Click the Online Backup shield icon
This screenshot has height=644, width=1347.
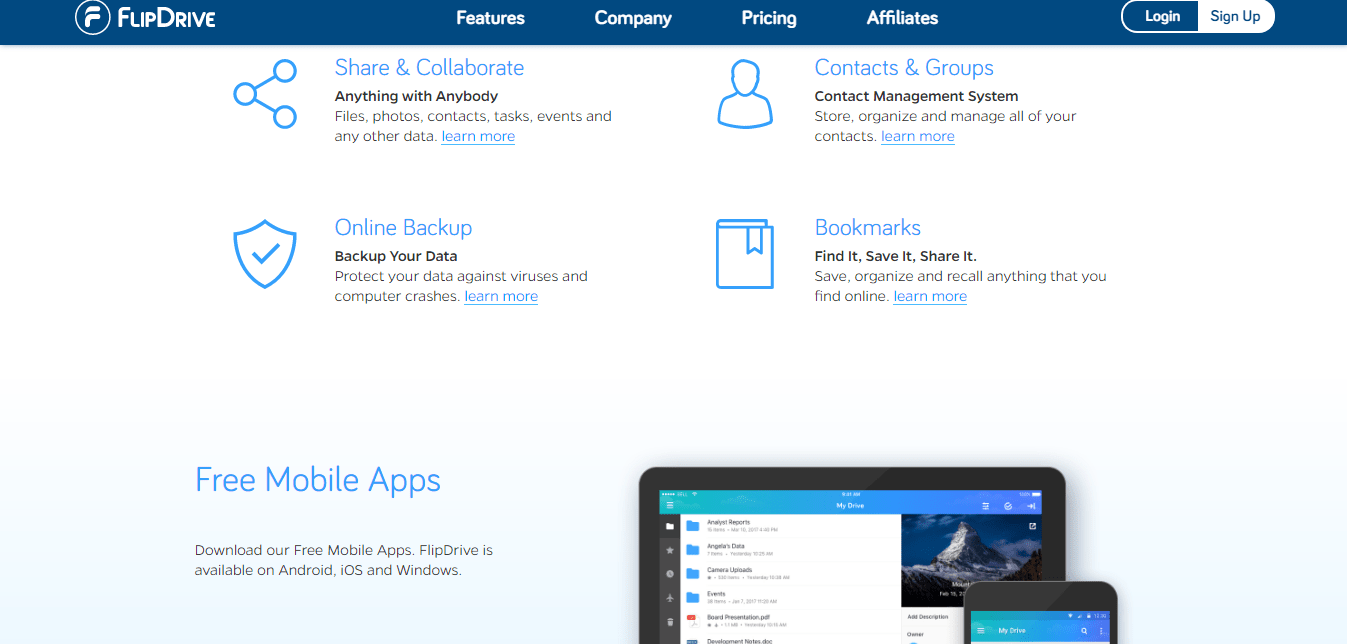point(265,254)
